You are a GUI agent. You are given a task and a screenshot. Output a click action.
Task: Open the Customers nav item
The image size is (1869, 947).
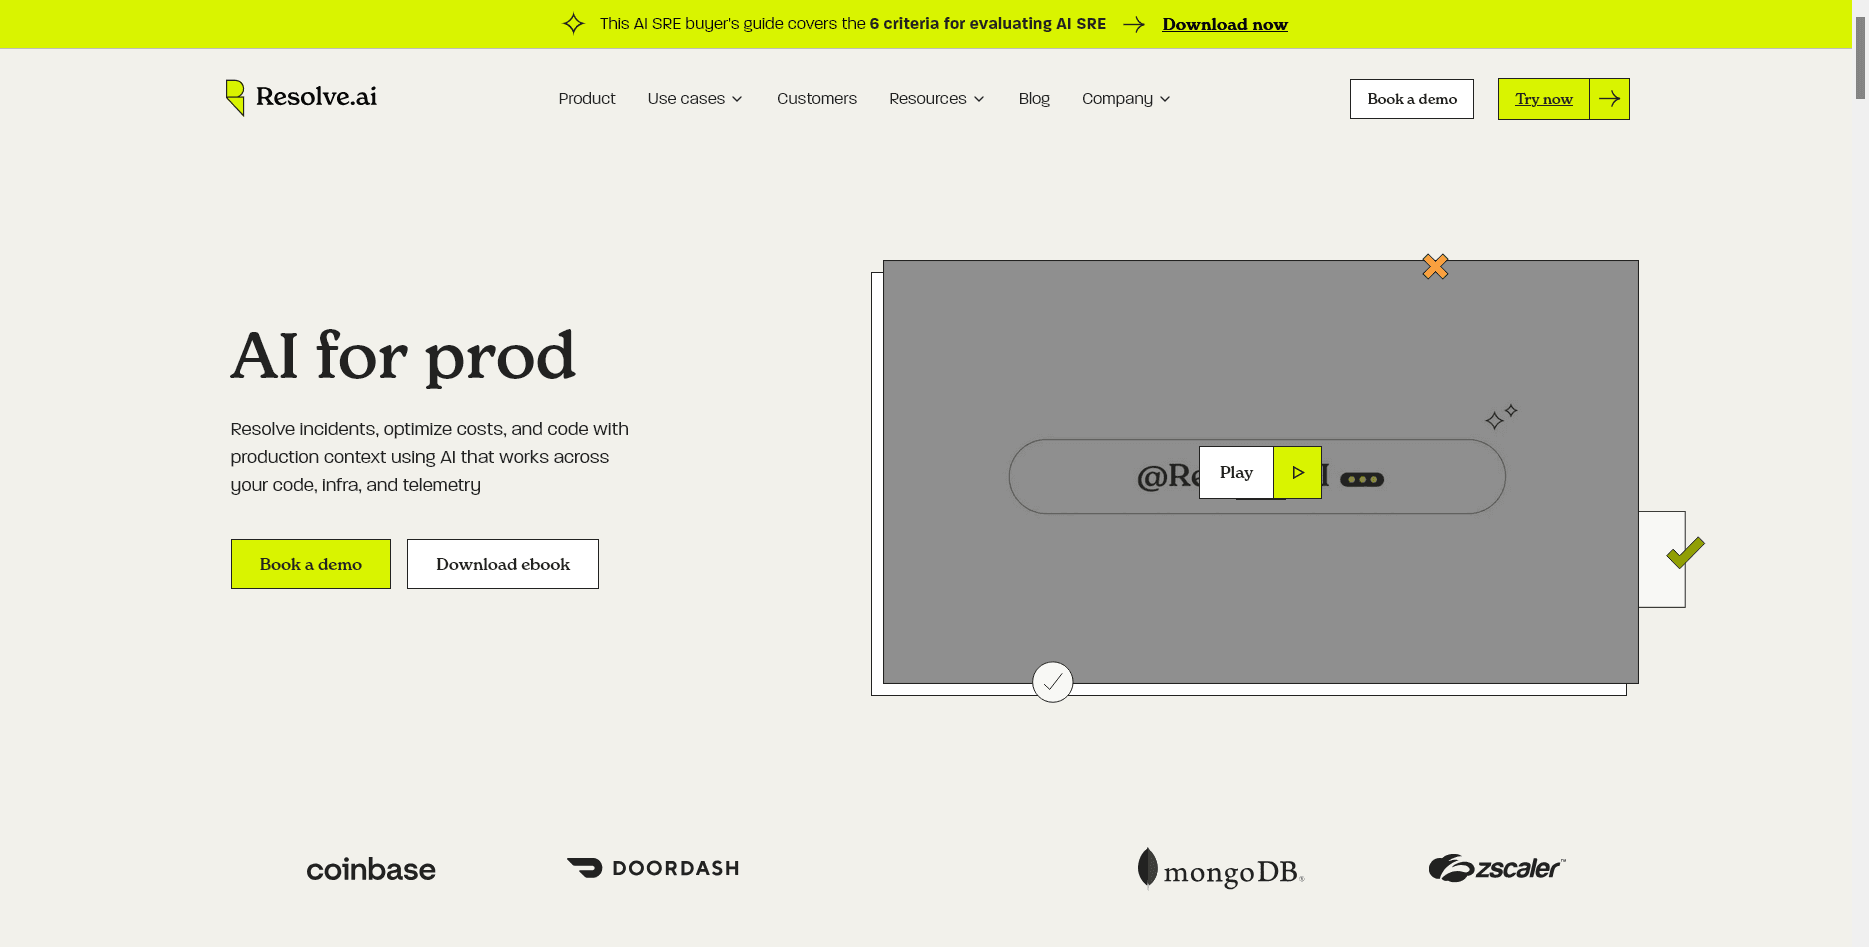(816, 99)
